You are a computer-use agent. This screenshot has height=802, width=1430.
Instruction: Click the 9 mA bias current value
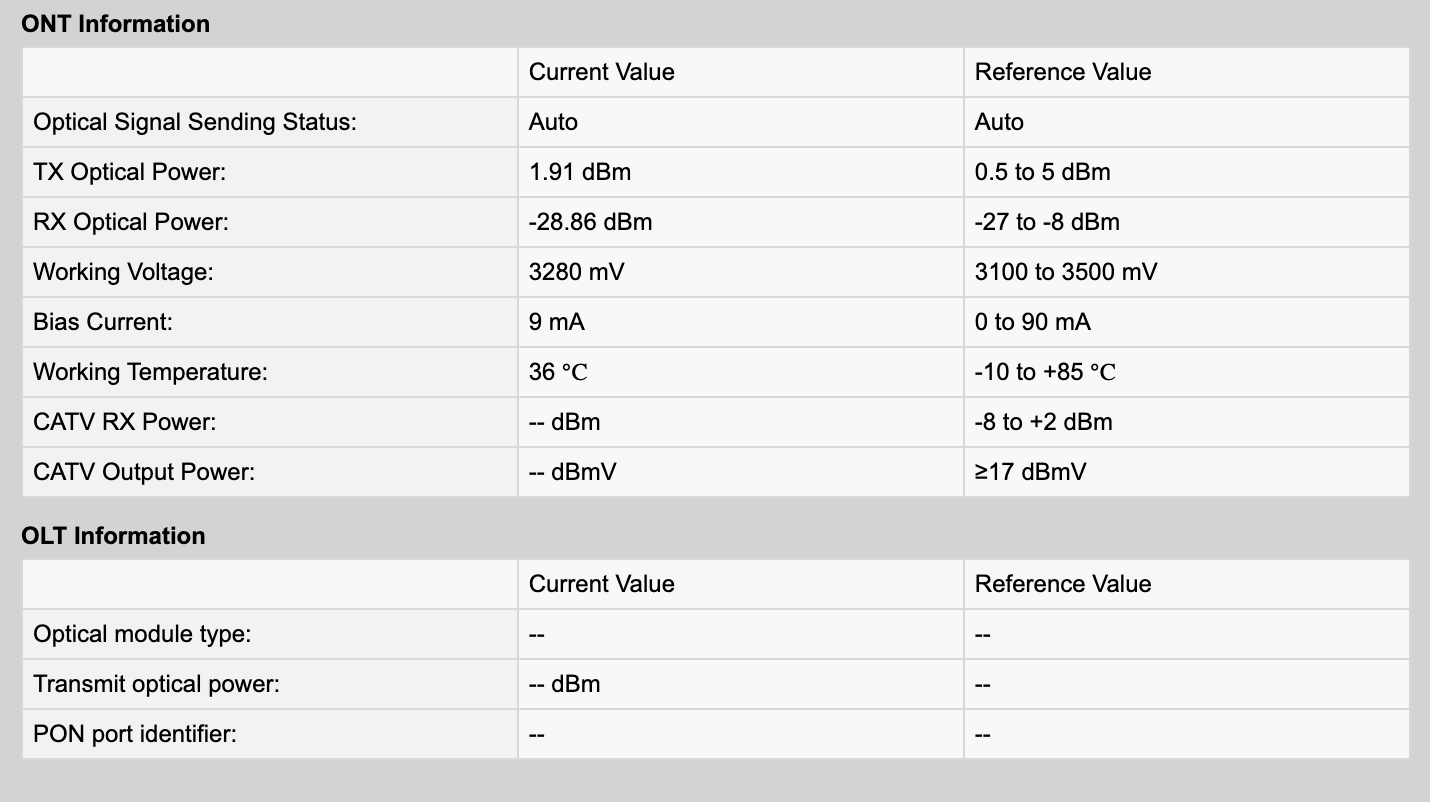(x=557, y=322)
